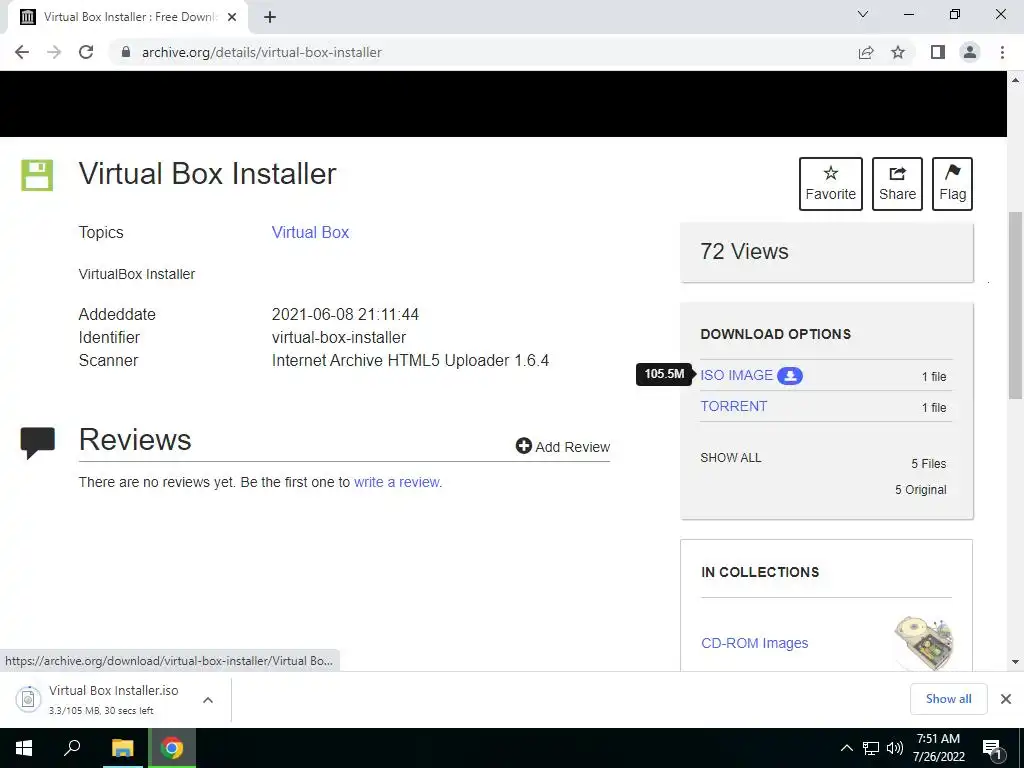Flag this archive item
1024x768 pixels.
[x=952, y=184]
